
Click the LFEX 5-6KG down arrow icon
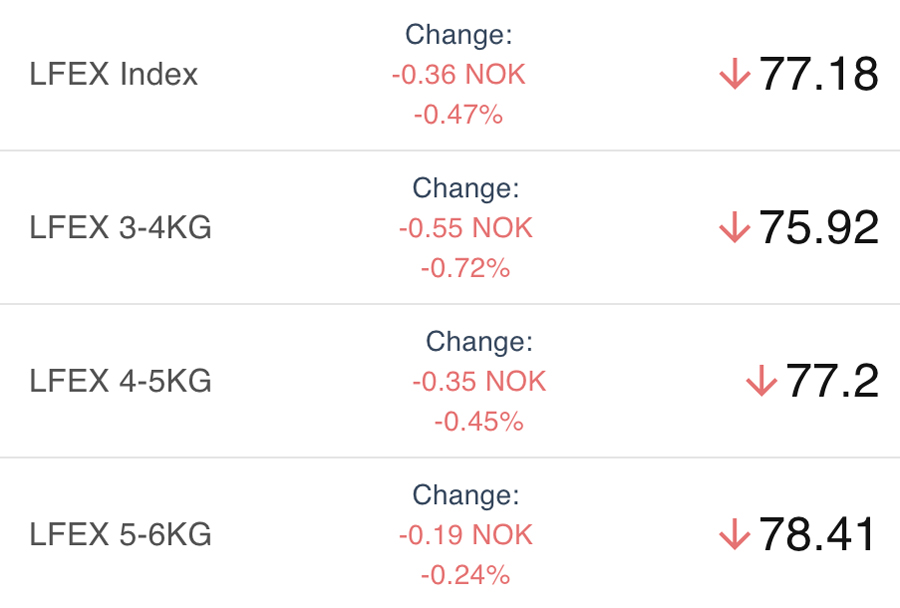(734, 535)
